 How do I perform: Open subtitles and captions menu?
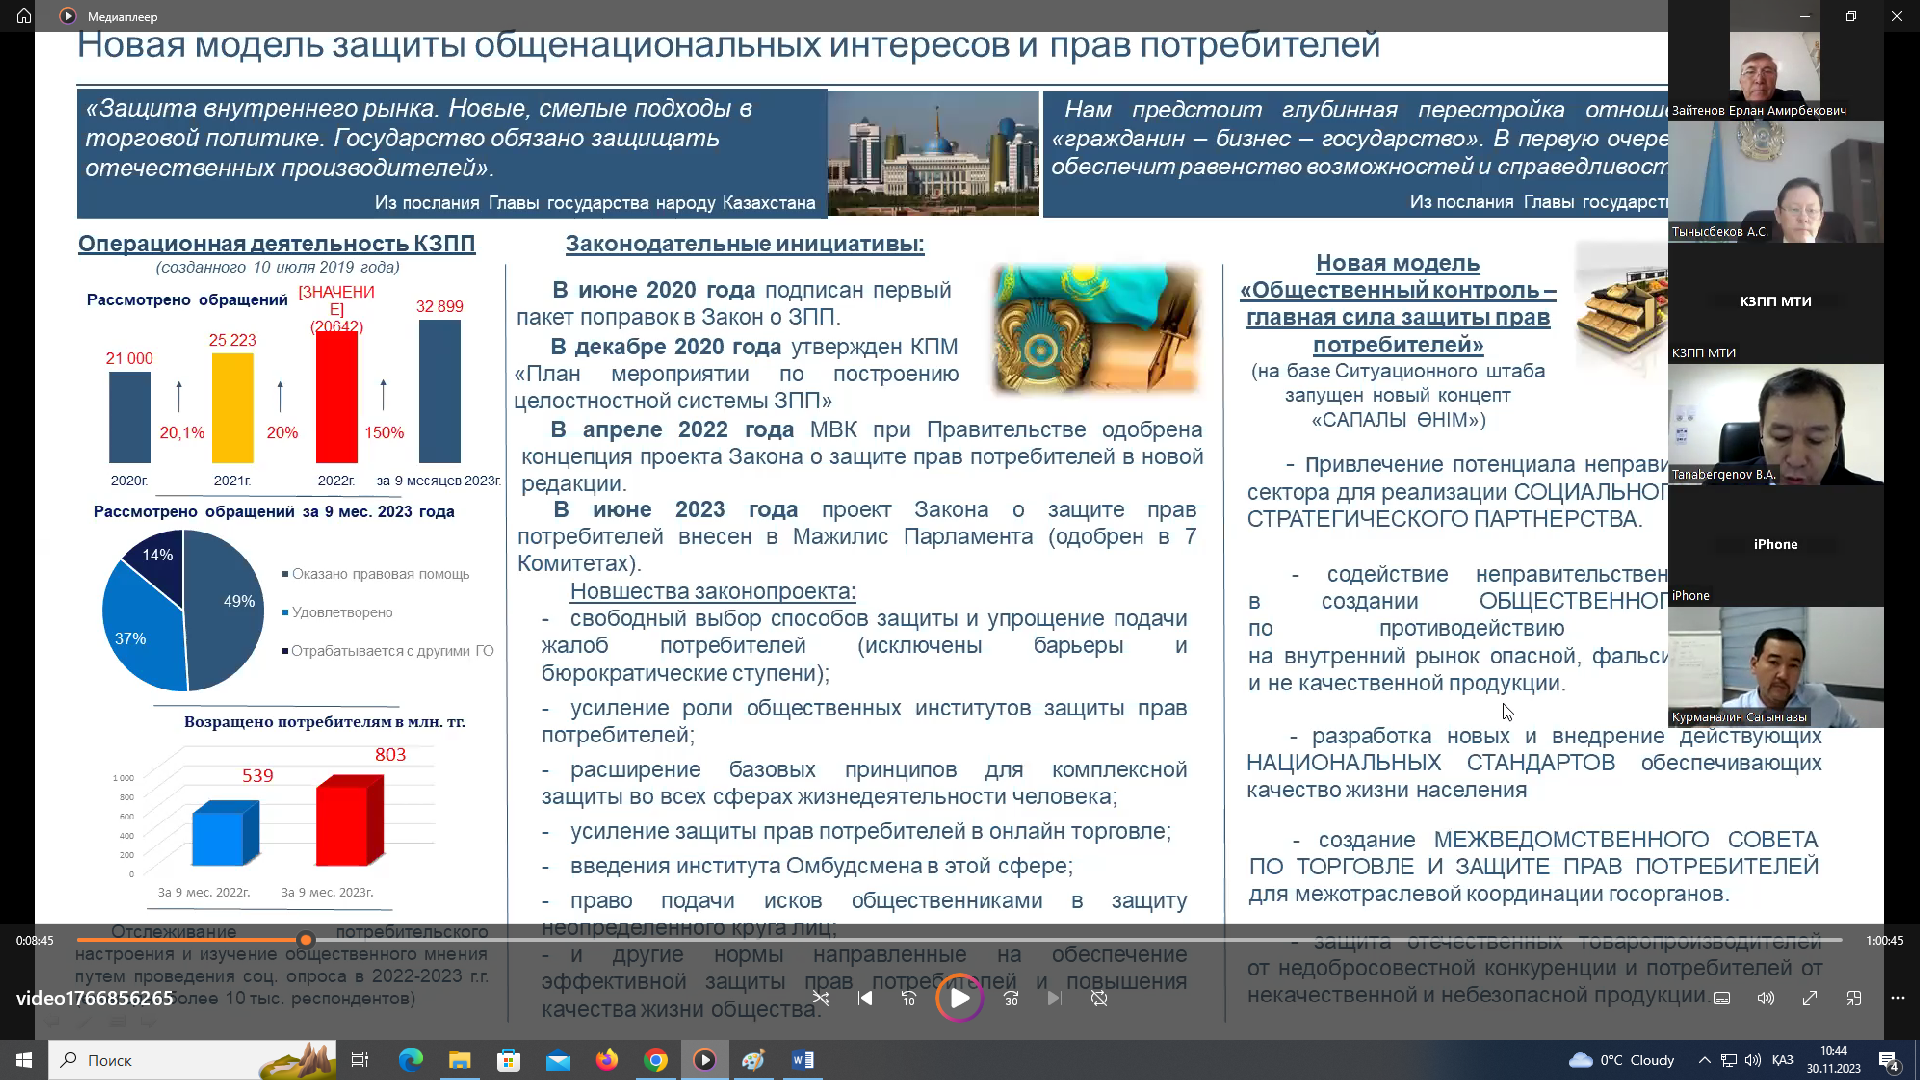tap(1722, 998)
